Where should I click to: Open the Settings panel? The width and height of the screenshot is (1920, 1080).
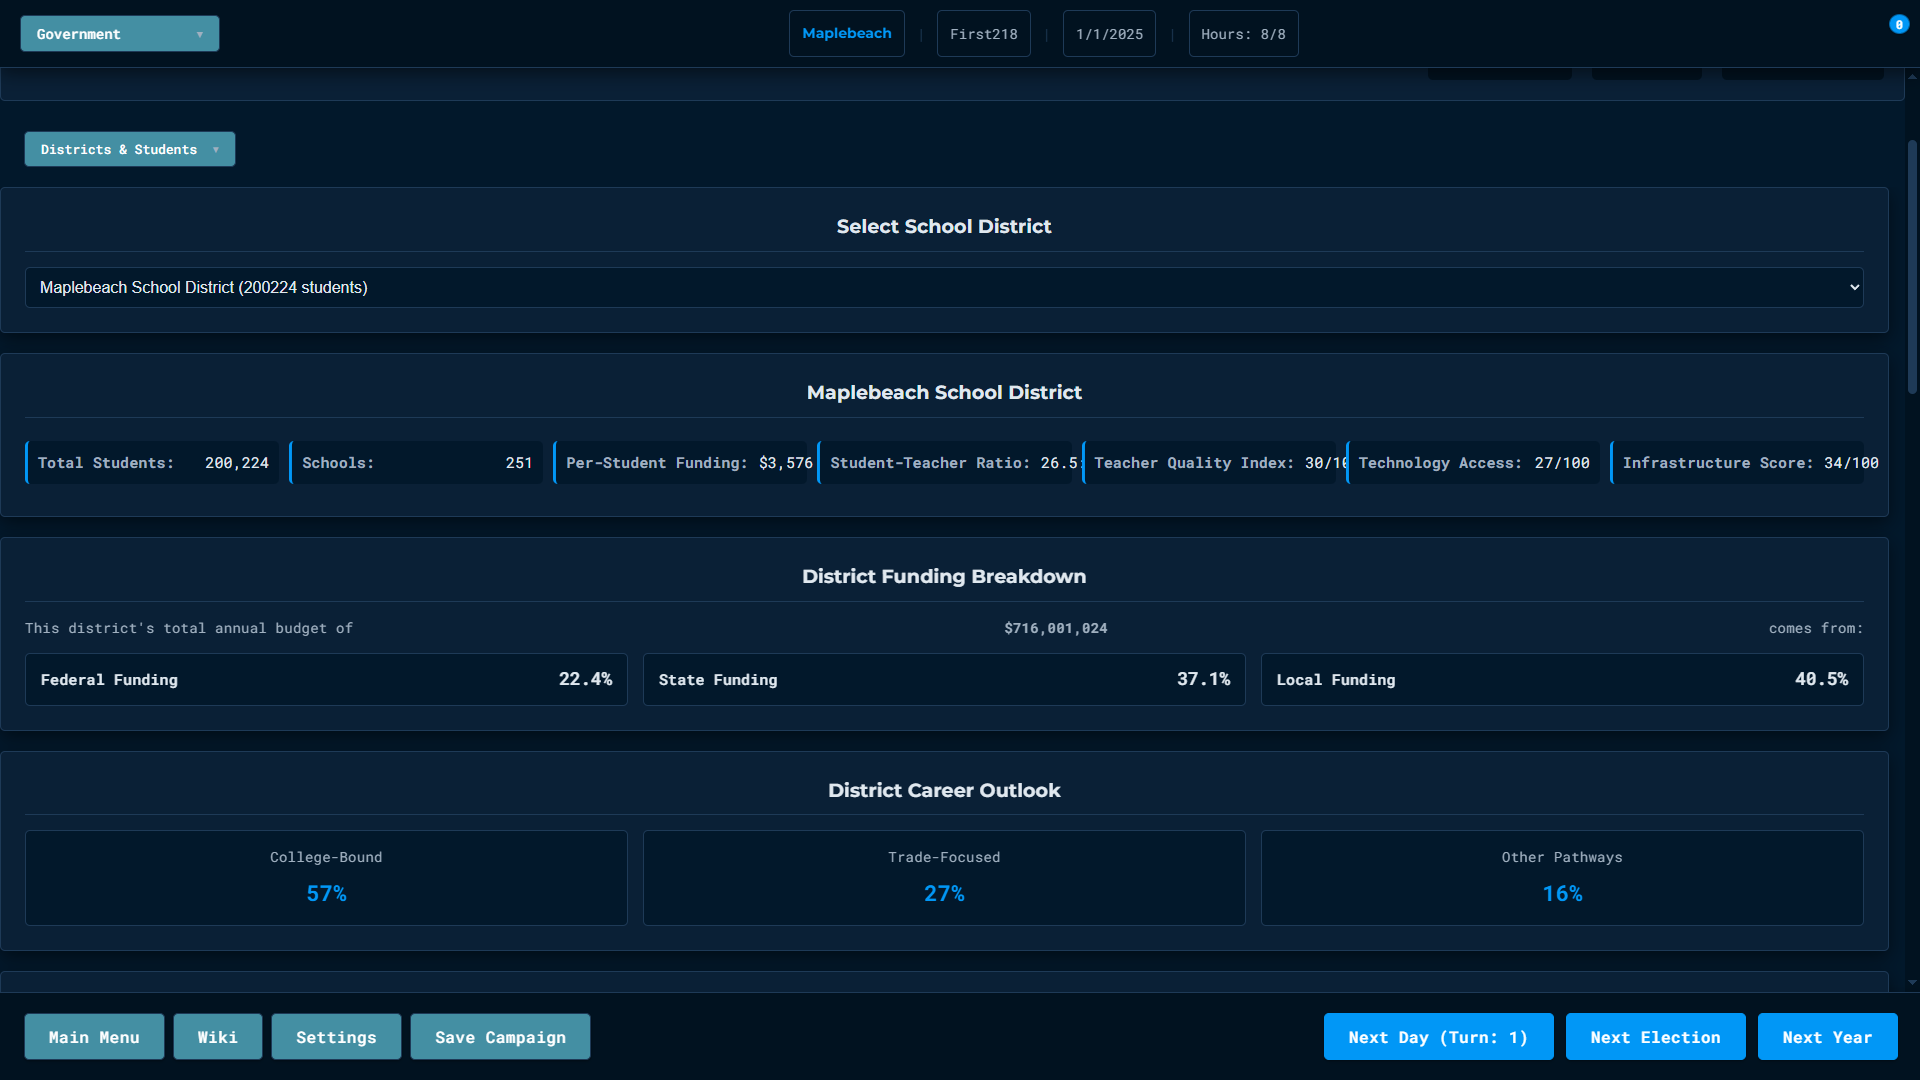336,1037
